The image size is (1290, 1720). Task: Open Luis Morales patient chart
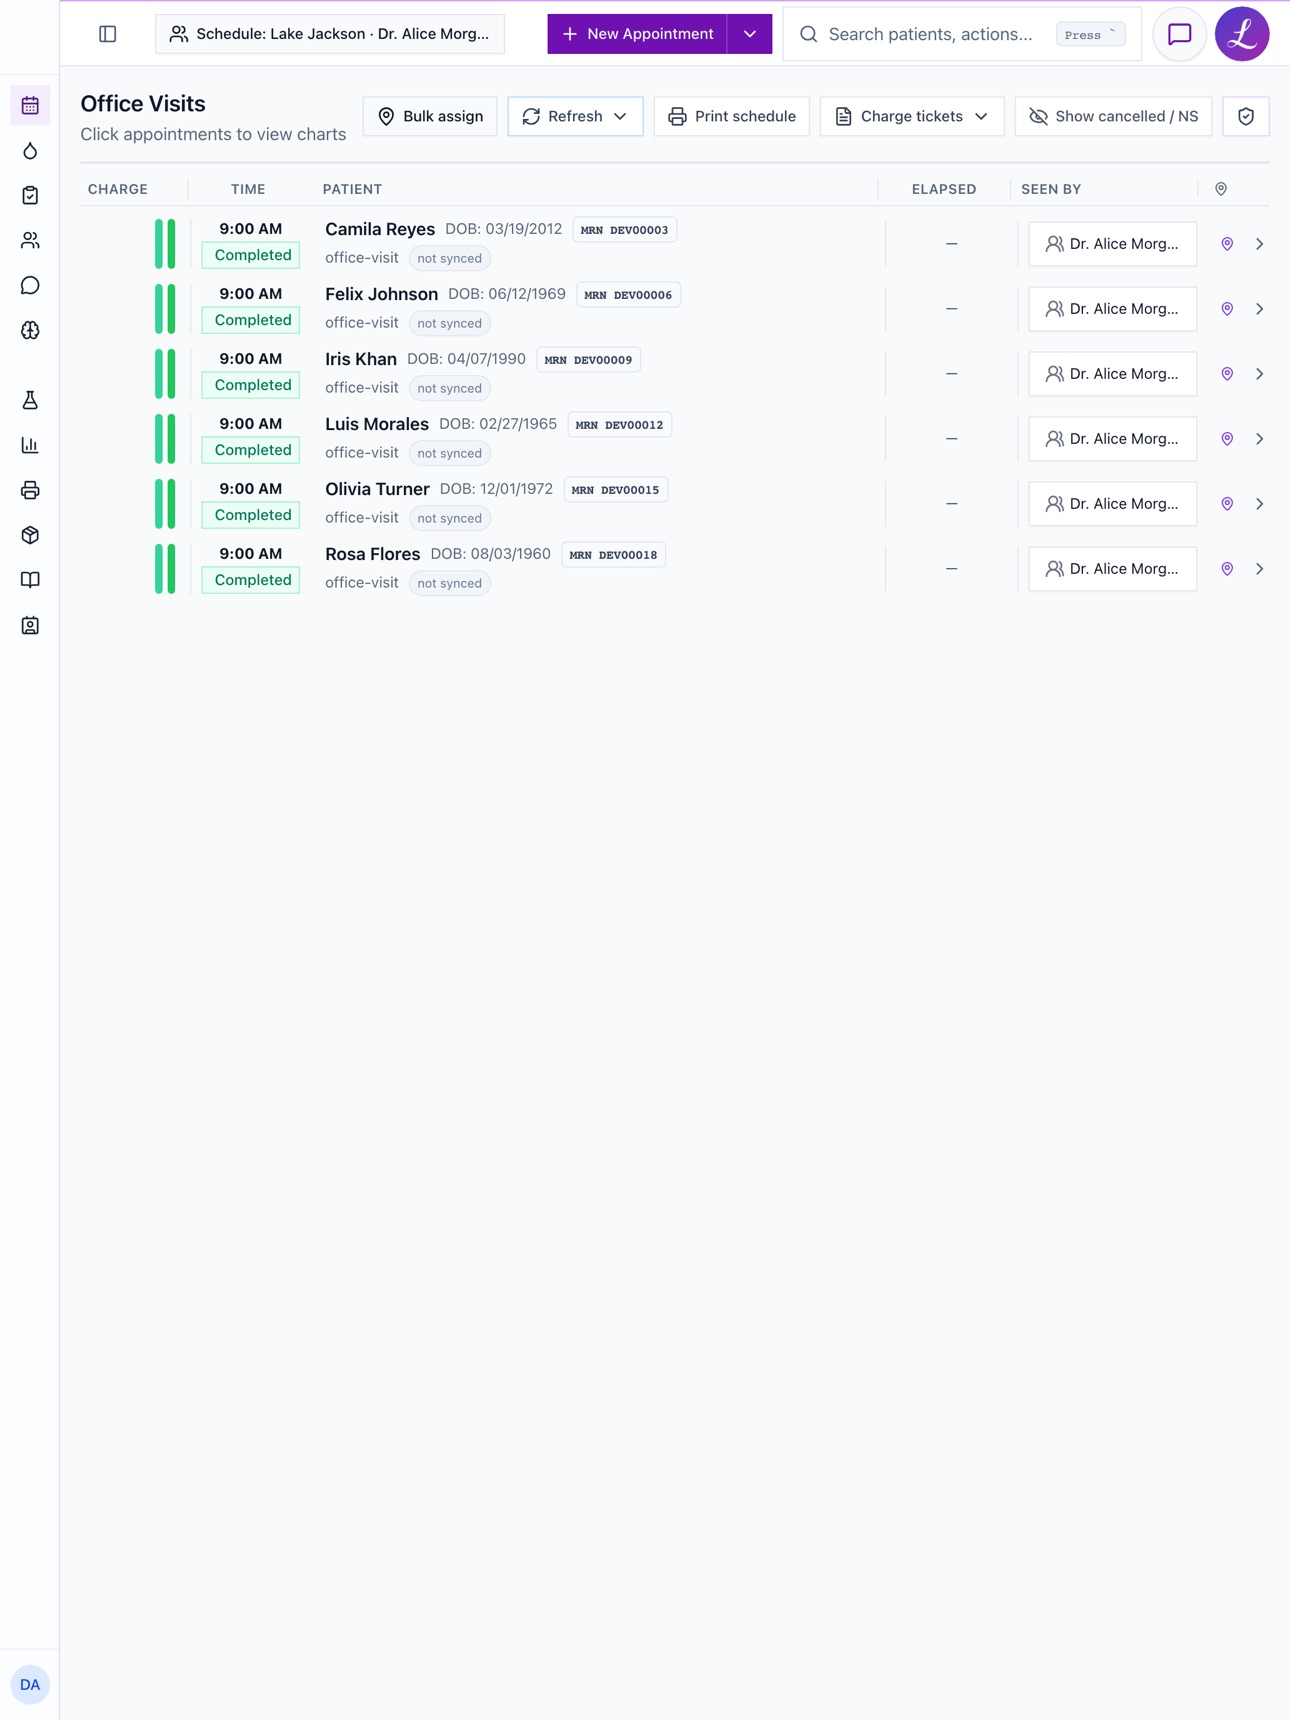[377, 424]
